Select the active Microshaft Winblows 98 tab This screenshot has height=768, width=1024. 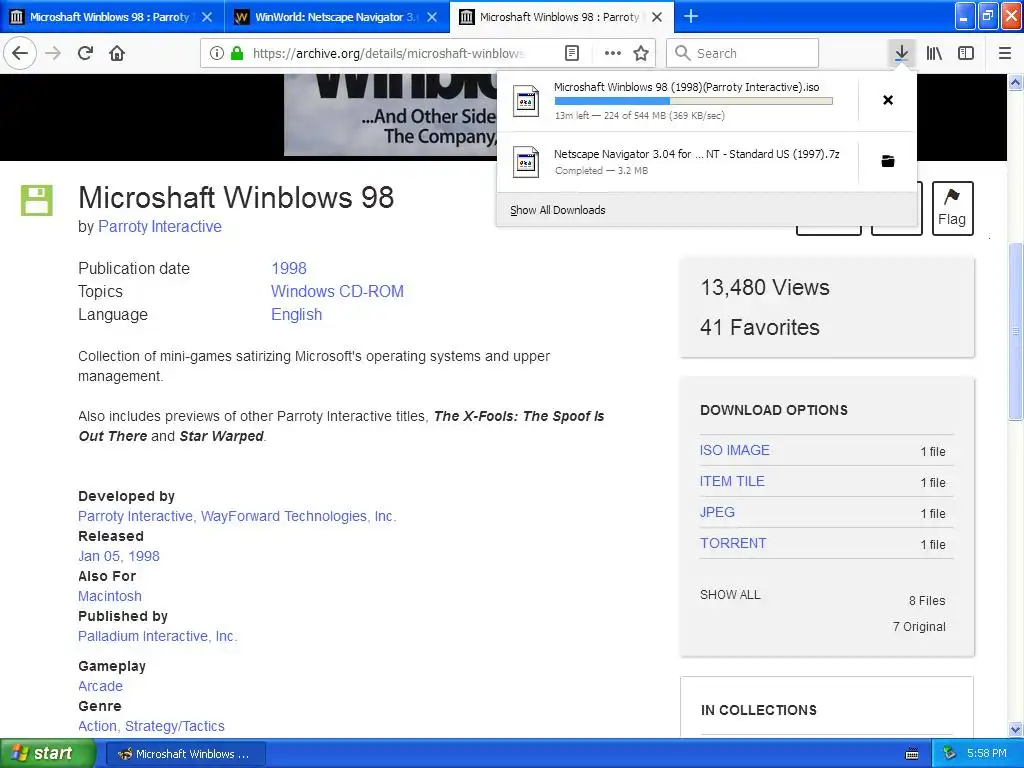pyautogui.click(x=562, y=17)
